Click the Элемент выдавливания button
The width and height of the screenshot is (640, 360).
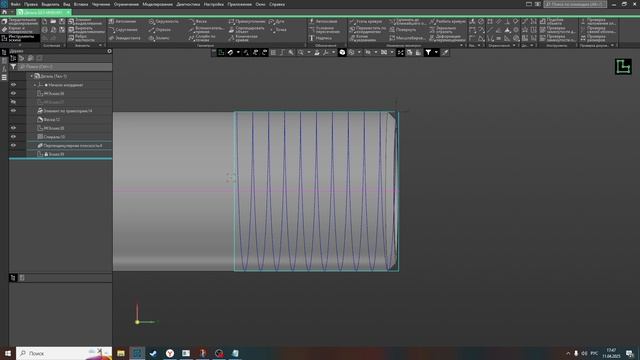click(x=86, y=21)
